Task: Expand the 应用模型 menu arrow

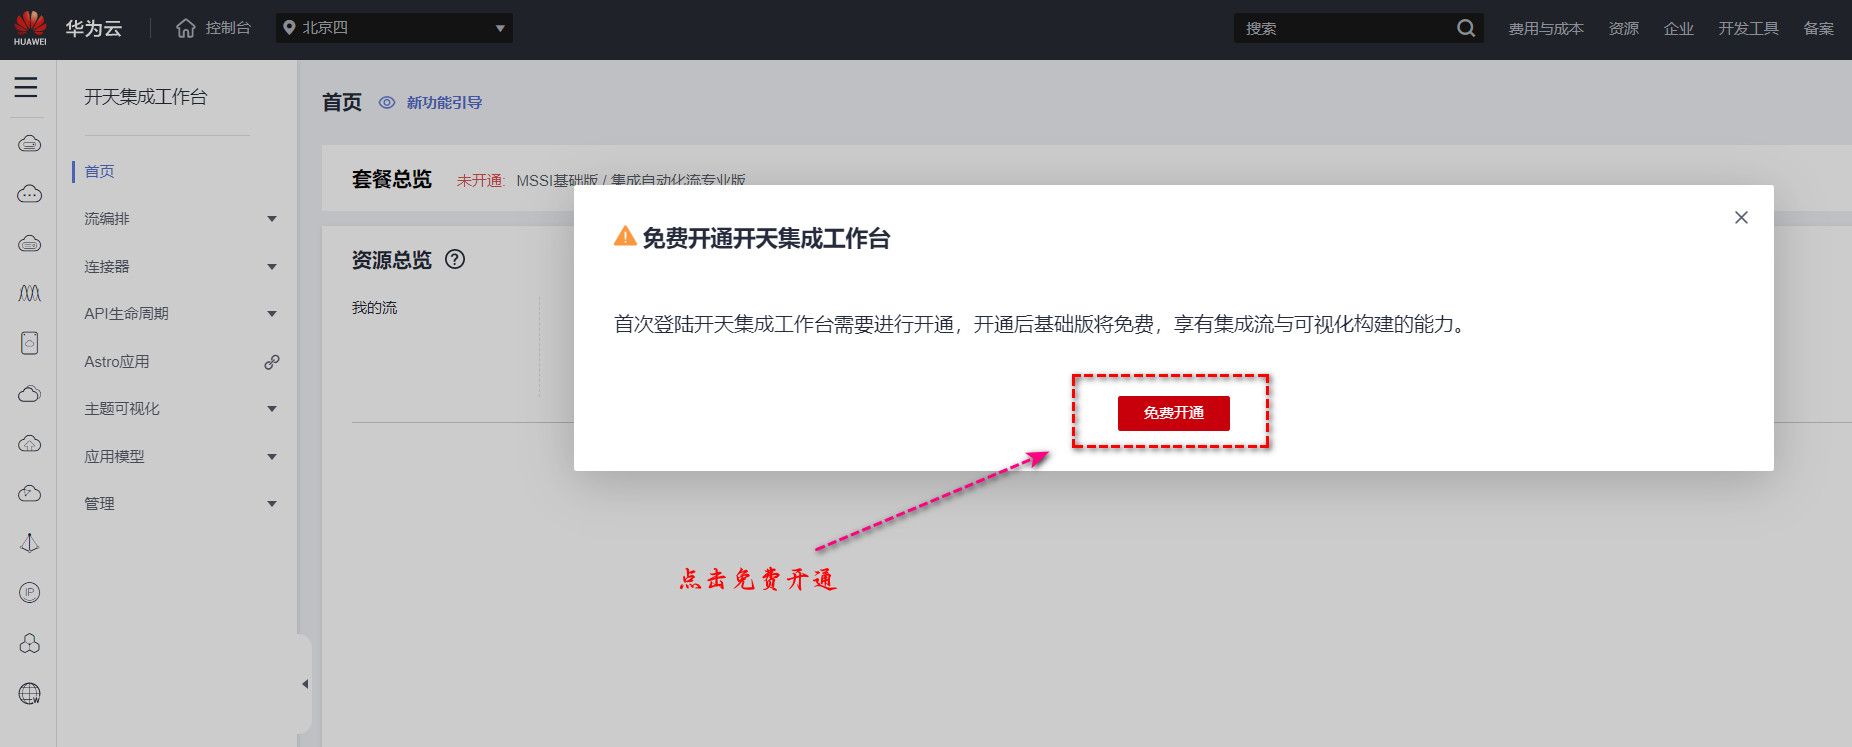Action: click(272, 457)
